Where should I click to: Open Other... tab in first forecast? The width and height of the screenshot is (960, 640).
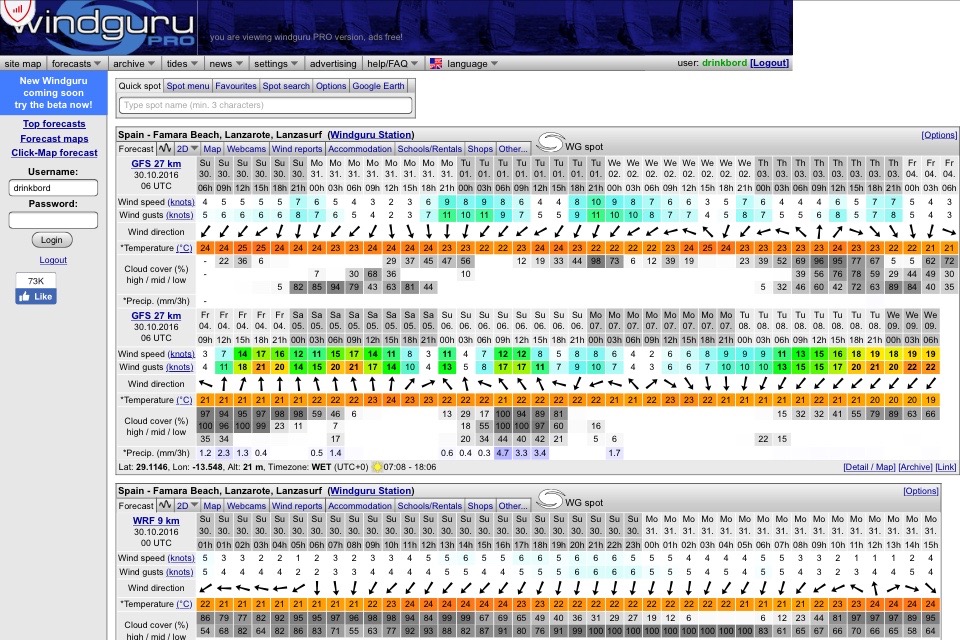tap(512, 149)
